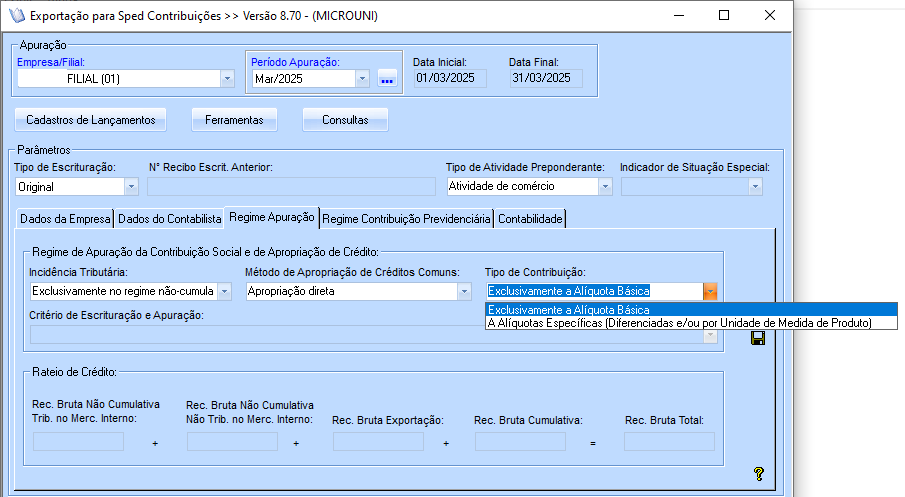This screenshot has height=497, width=905.
Task: Click the 'Período Apuração:' label
Action: (x=296, y=62)
